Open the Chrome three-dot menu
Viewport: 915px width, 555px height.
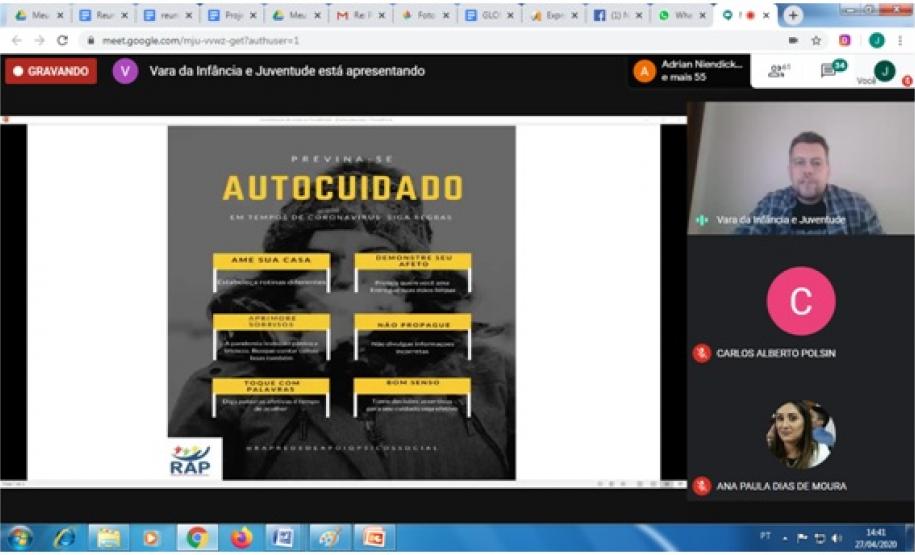[x=899, y=40]
